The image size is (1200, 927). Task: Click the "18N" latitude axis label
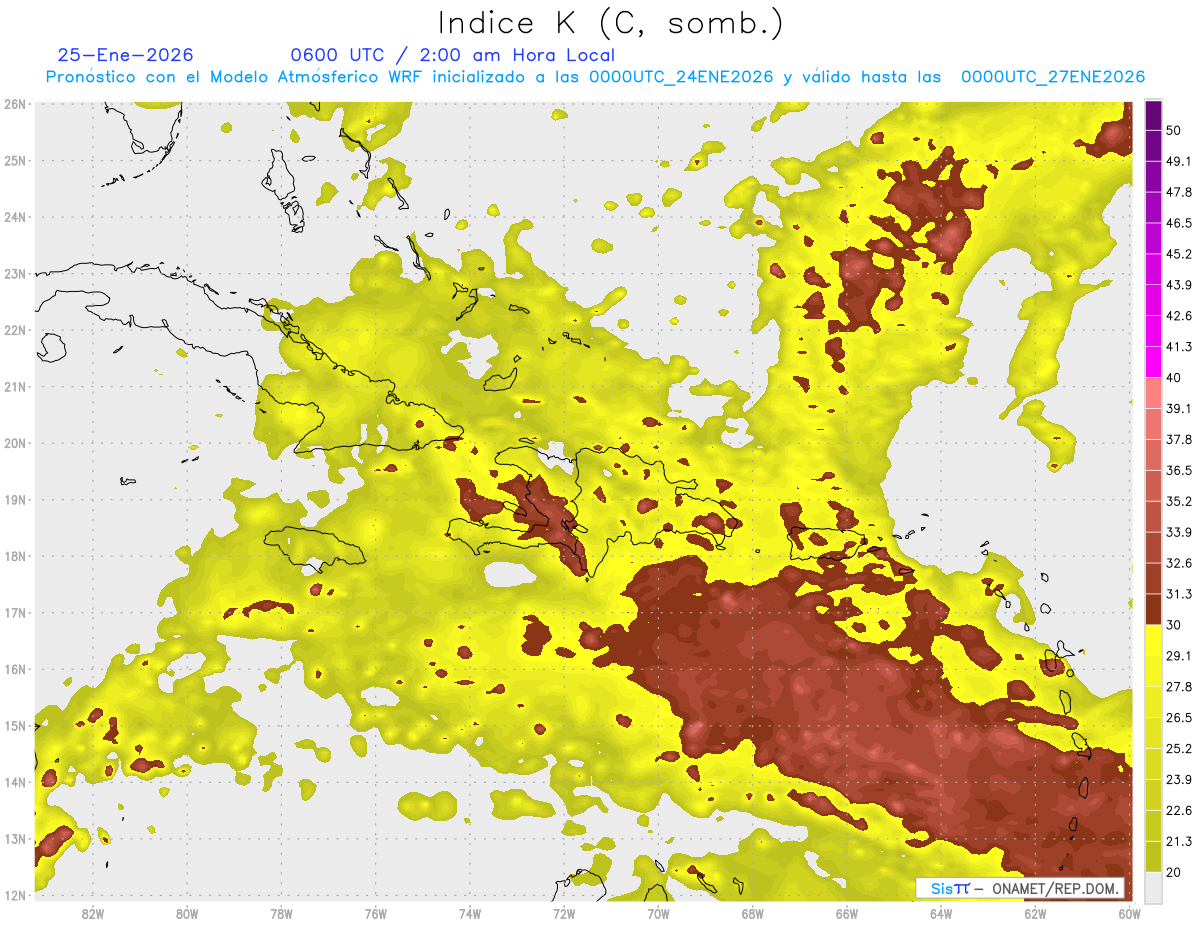point(15,556)
